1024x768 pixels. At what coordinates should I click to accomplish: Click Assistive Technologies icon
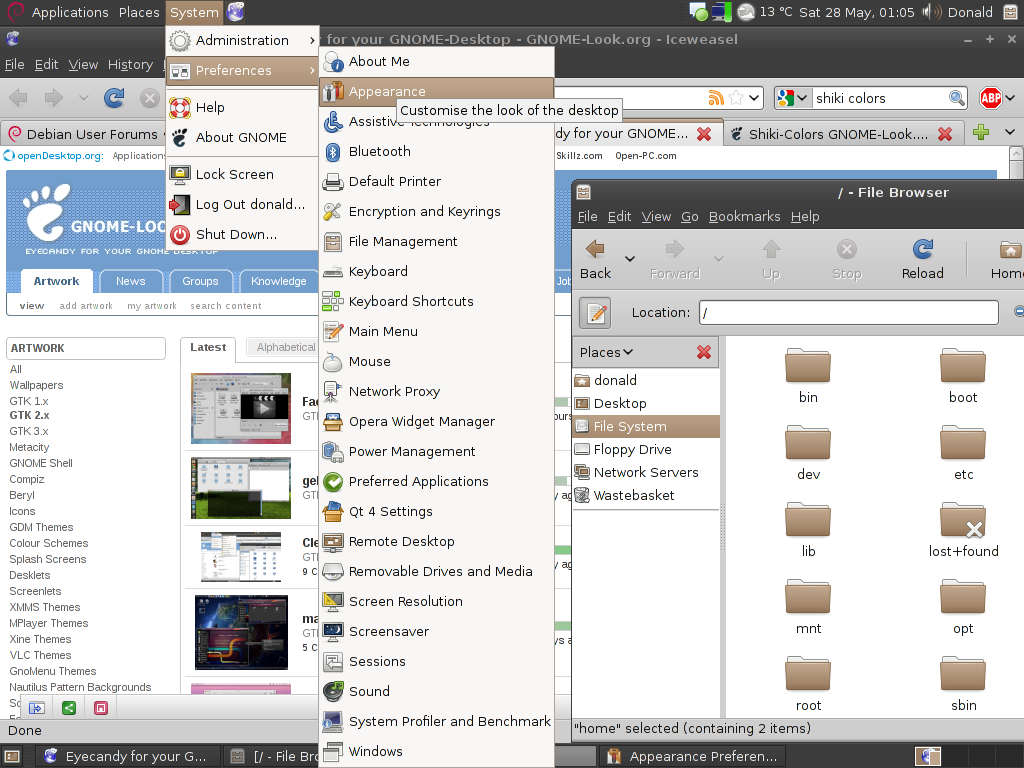333,121
